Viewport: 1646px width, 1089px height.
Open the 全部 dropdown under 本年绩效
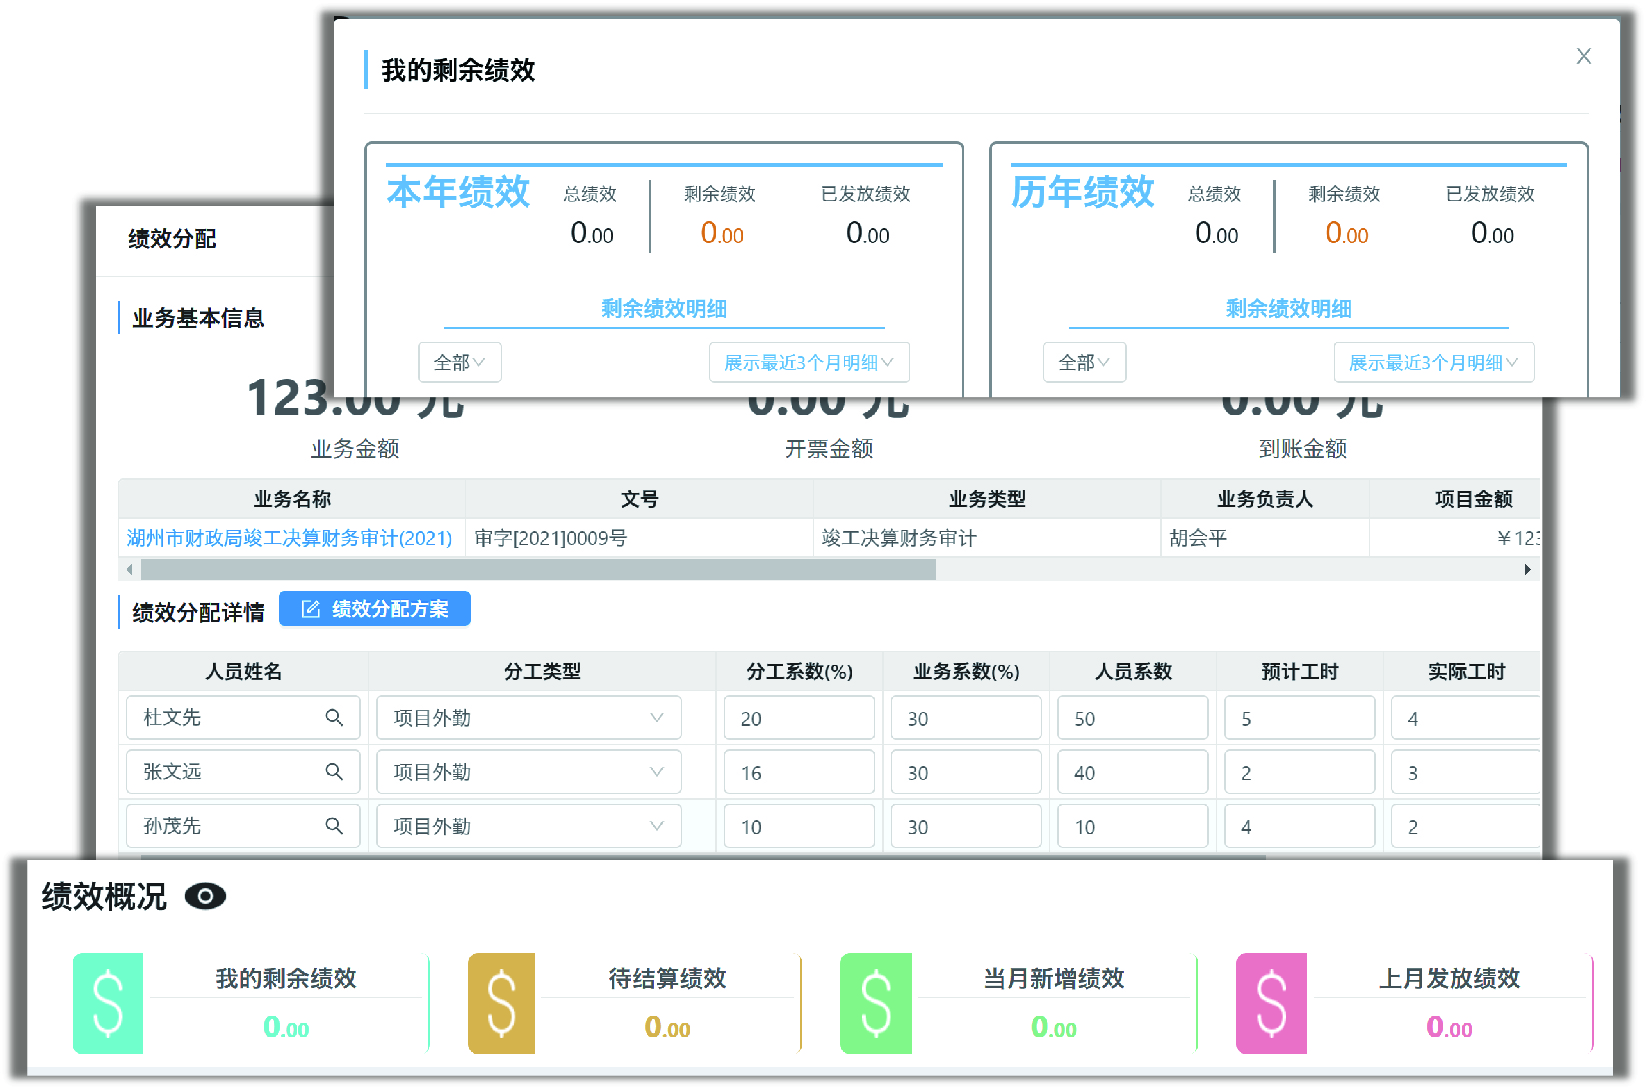tap(459, 363)
